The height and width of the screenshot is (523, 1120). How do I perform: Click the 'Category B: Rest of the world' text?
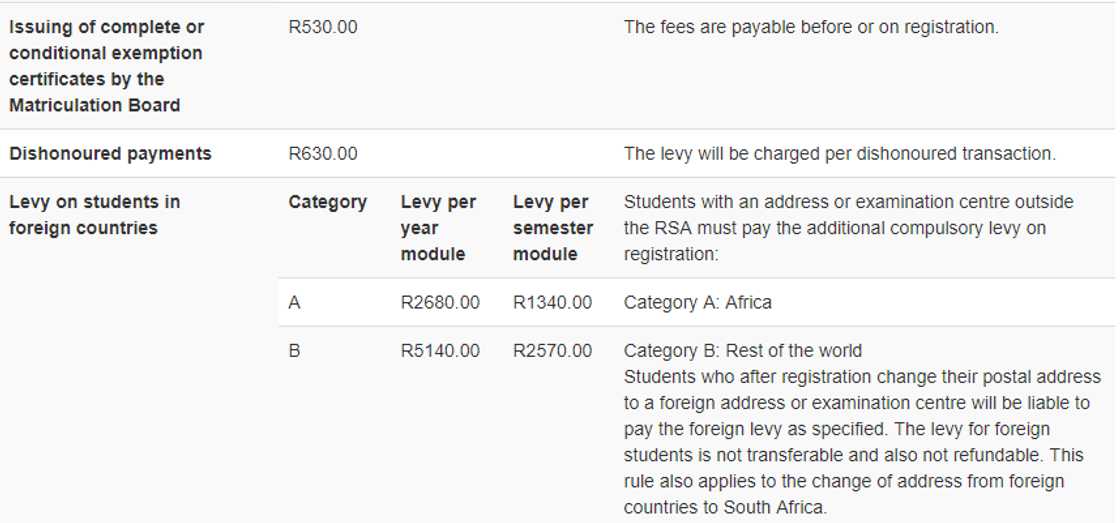[x=742, y=351]
